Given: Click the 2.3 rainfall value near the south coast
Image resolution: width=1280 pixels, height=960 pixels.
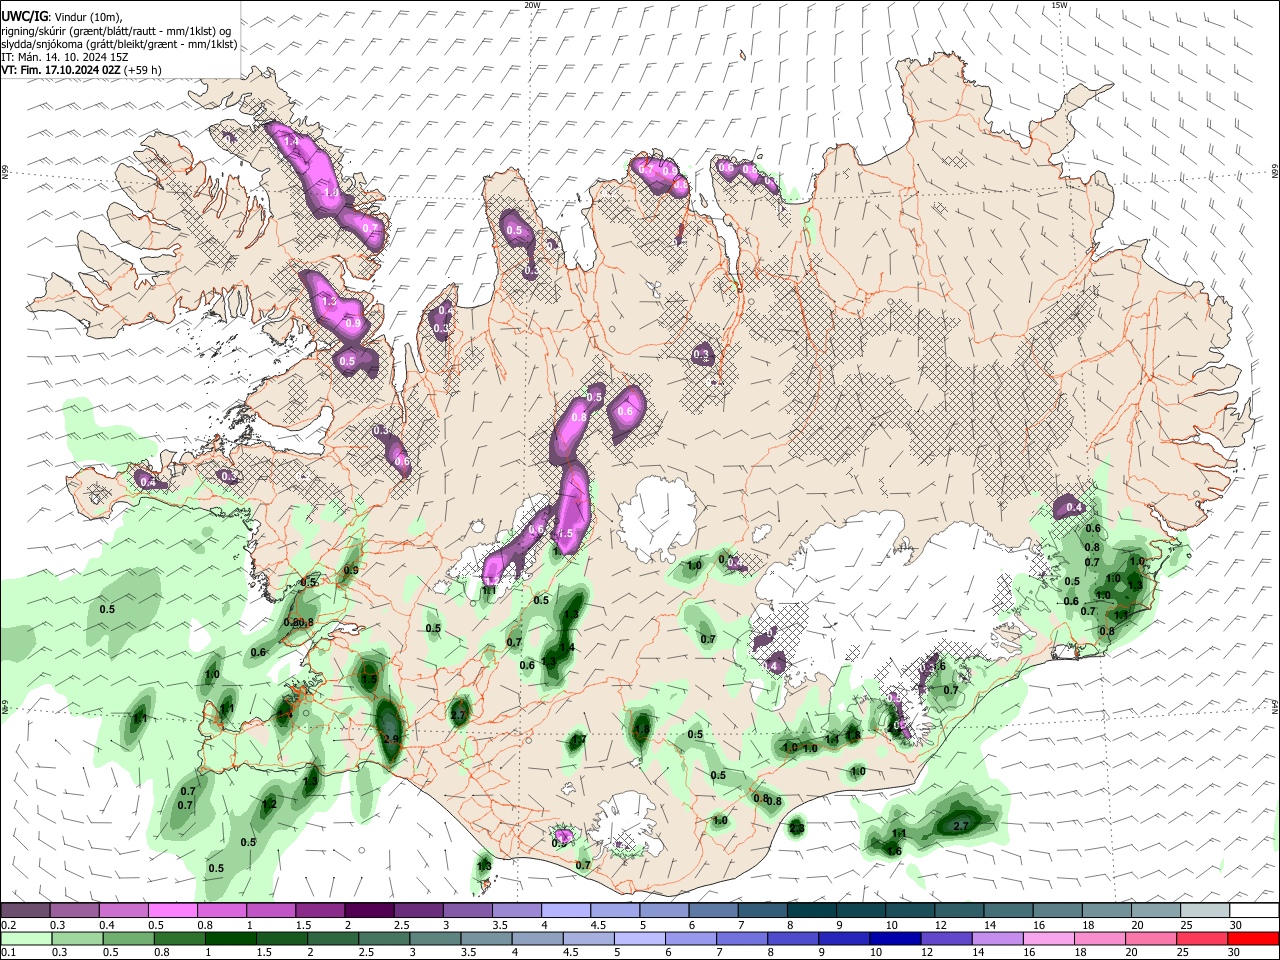Looking at the screenshot, I should click(x=796, y=827).
